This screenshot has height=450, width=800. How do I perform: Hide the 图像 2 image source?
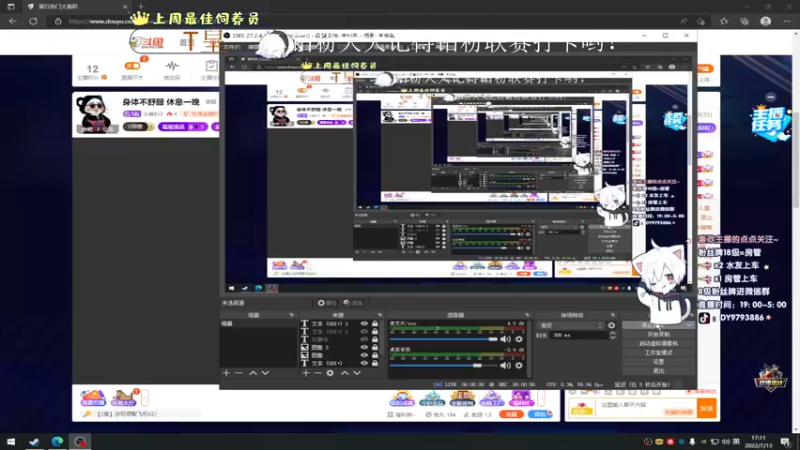[364, 347]
